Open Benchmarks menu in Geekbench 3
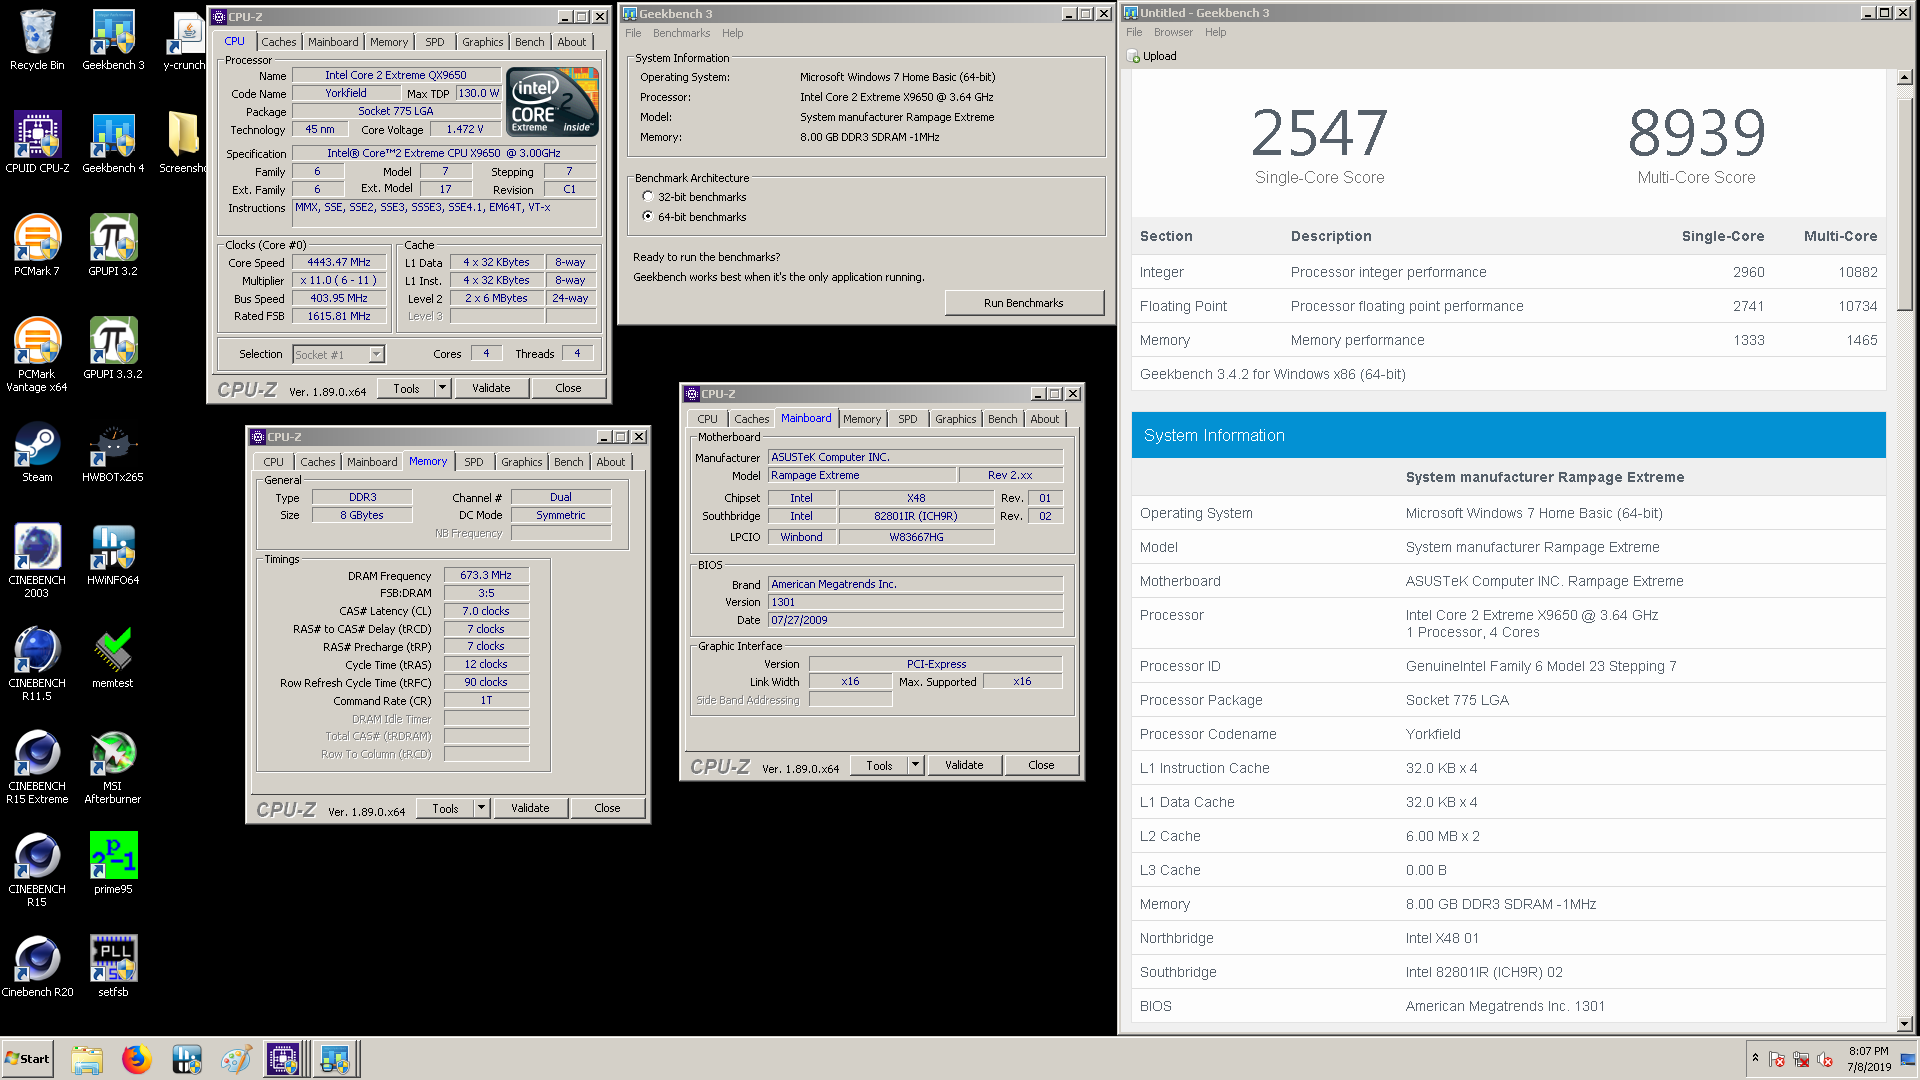1920x1080 pixels. point(681,33)
